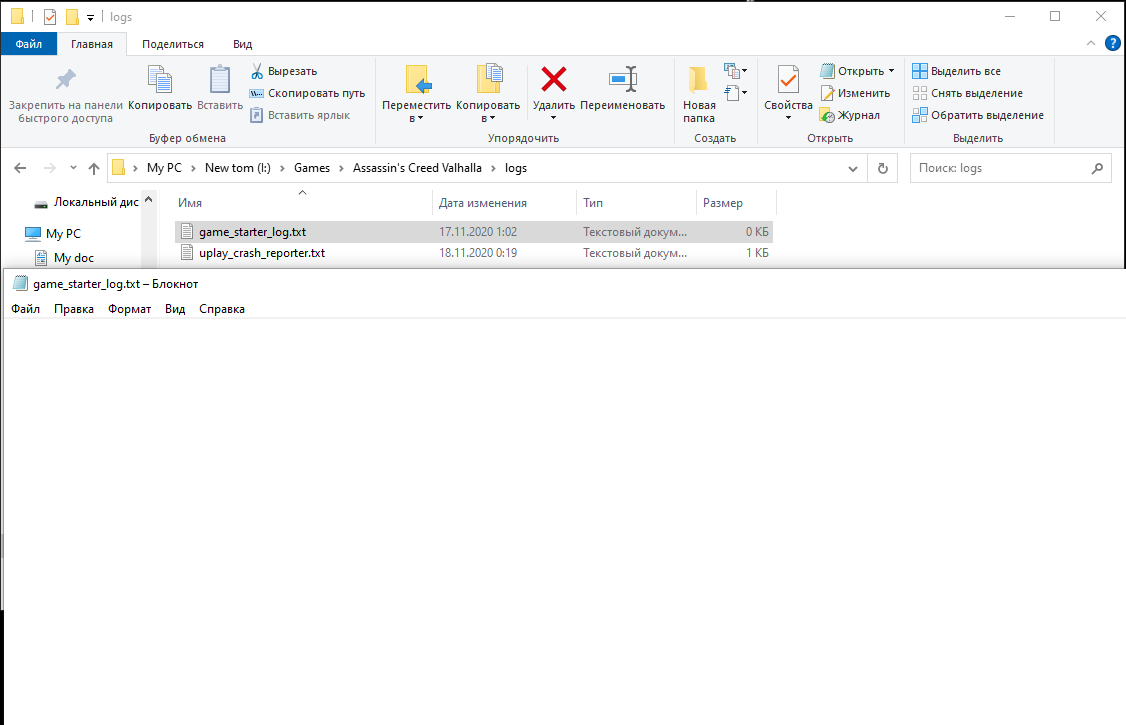Clear selection with Снять выделение
Screen dimensions: 1126x725
[967, 93]
